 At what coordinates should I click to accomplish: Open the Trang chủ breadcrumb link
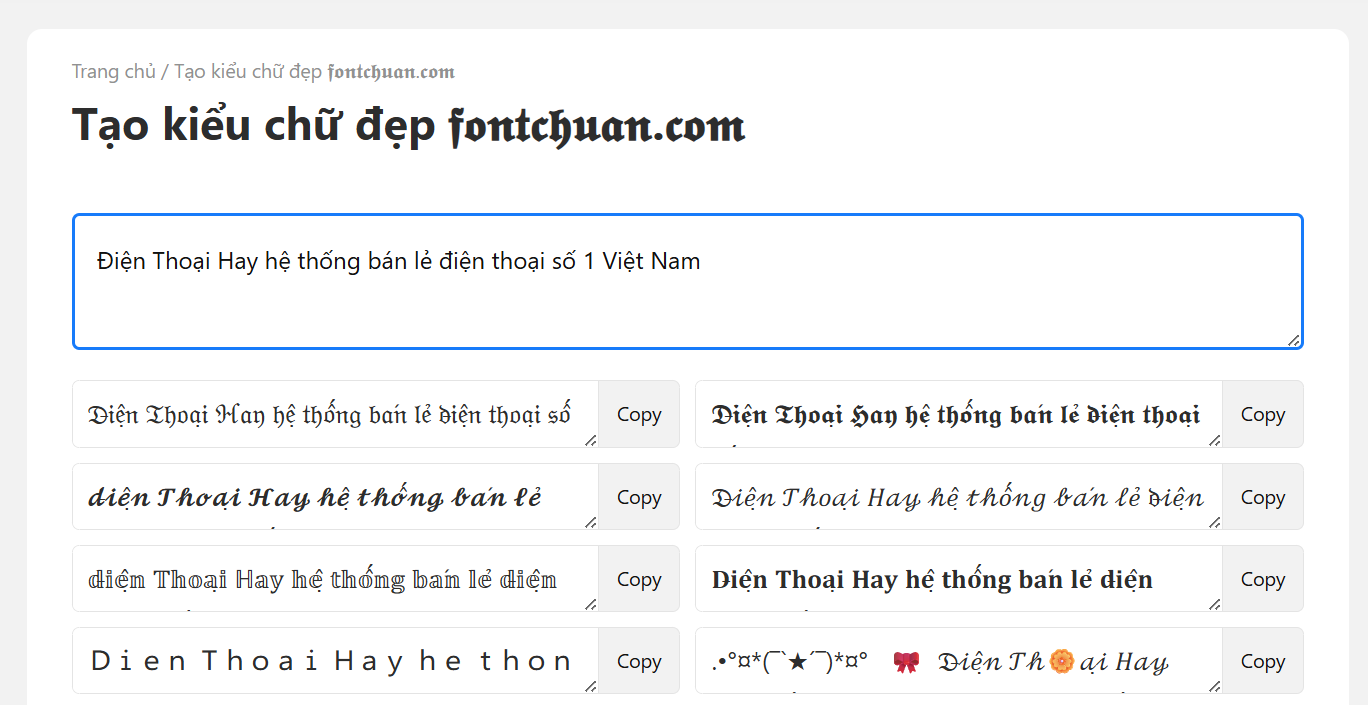(x=114, y=72)
